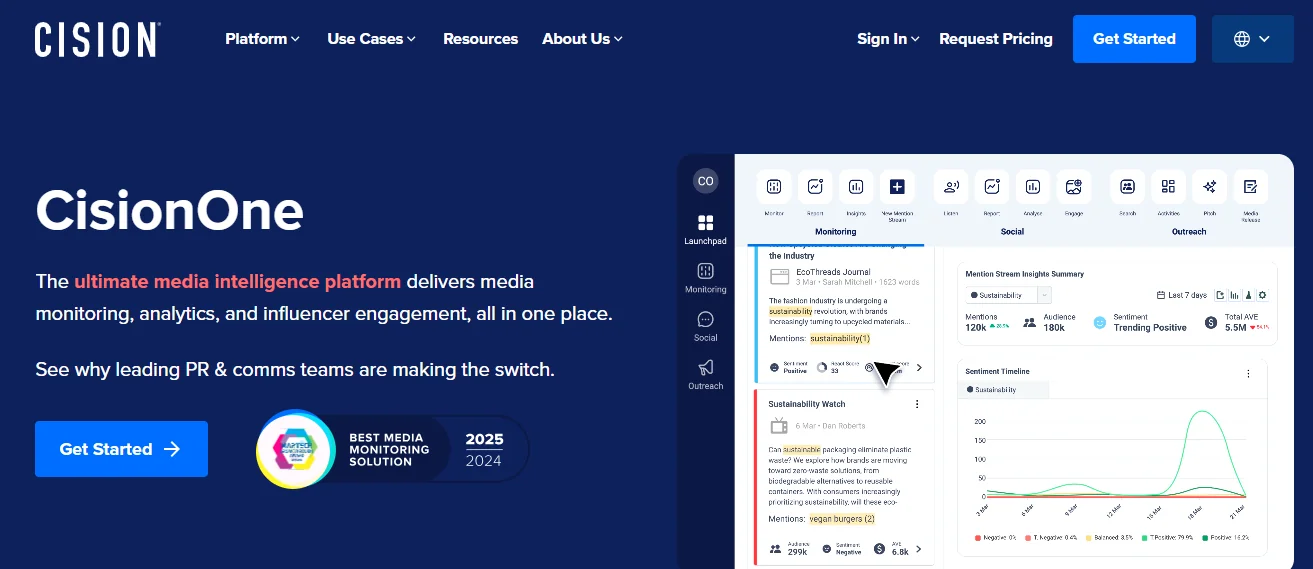Expand the About Us menu
This screenshot has width=1313, height=569.
[582, 39]
